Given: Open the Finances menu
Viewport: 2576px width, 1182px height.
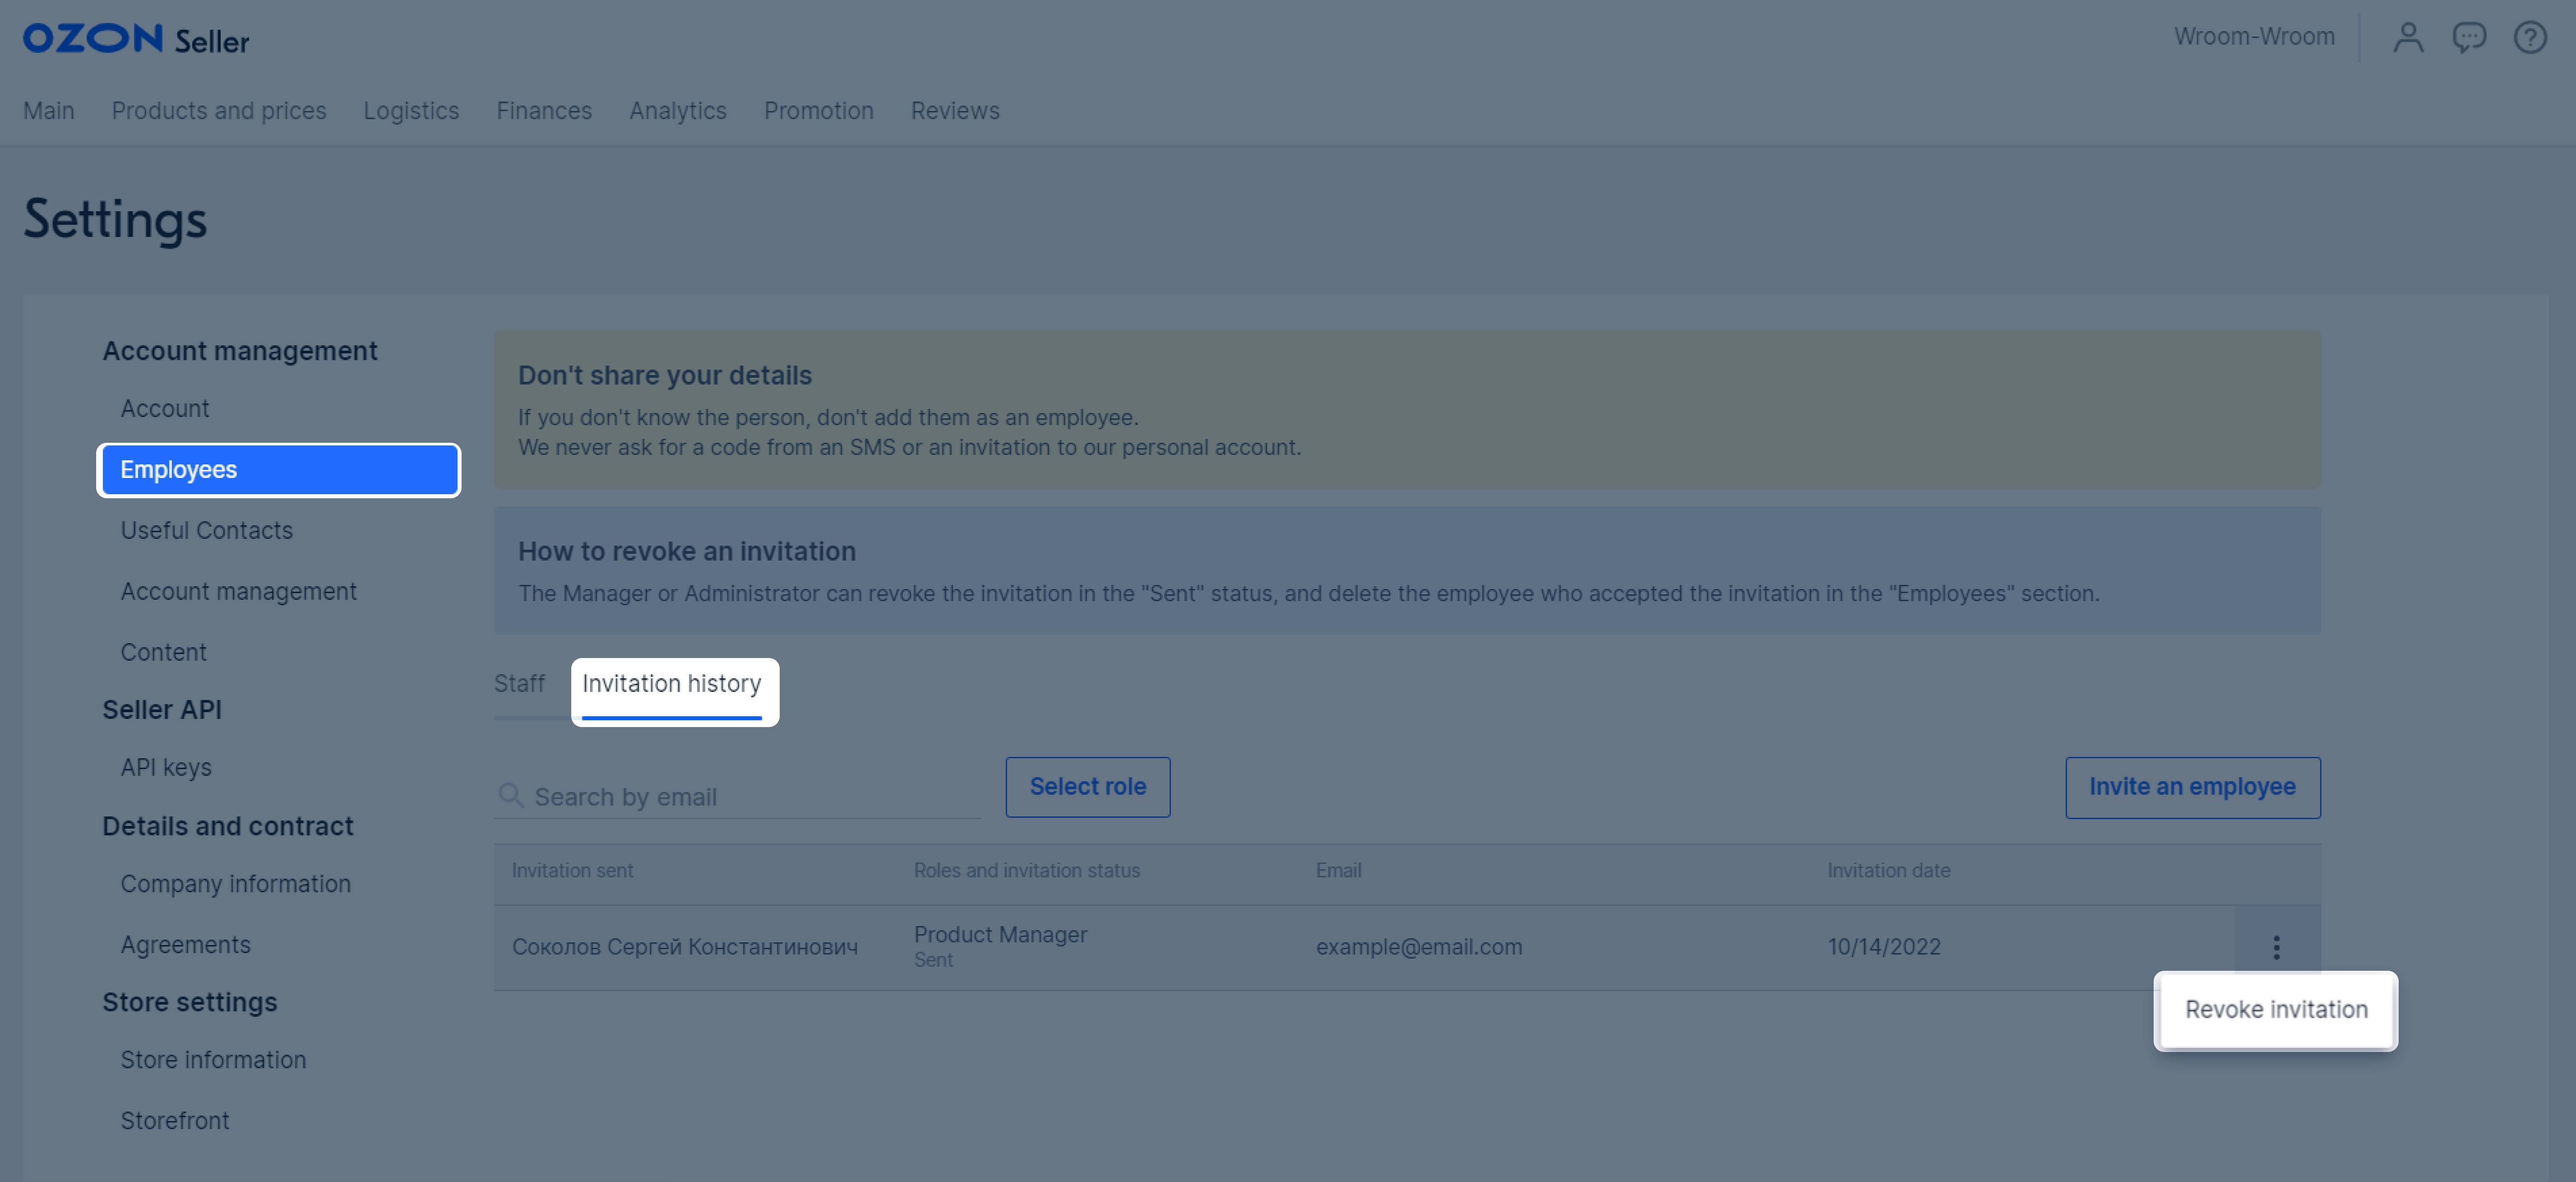Looking at the screenshot, I should tap(544, 111).
